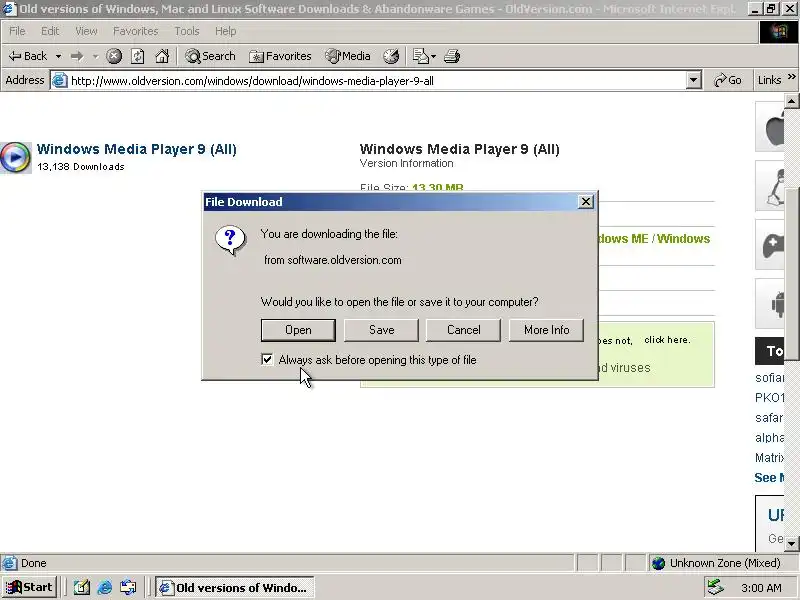Open the File menu
Screen dimensions: 800x600
(17, 32)
